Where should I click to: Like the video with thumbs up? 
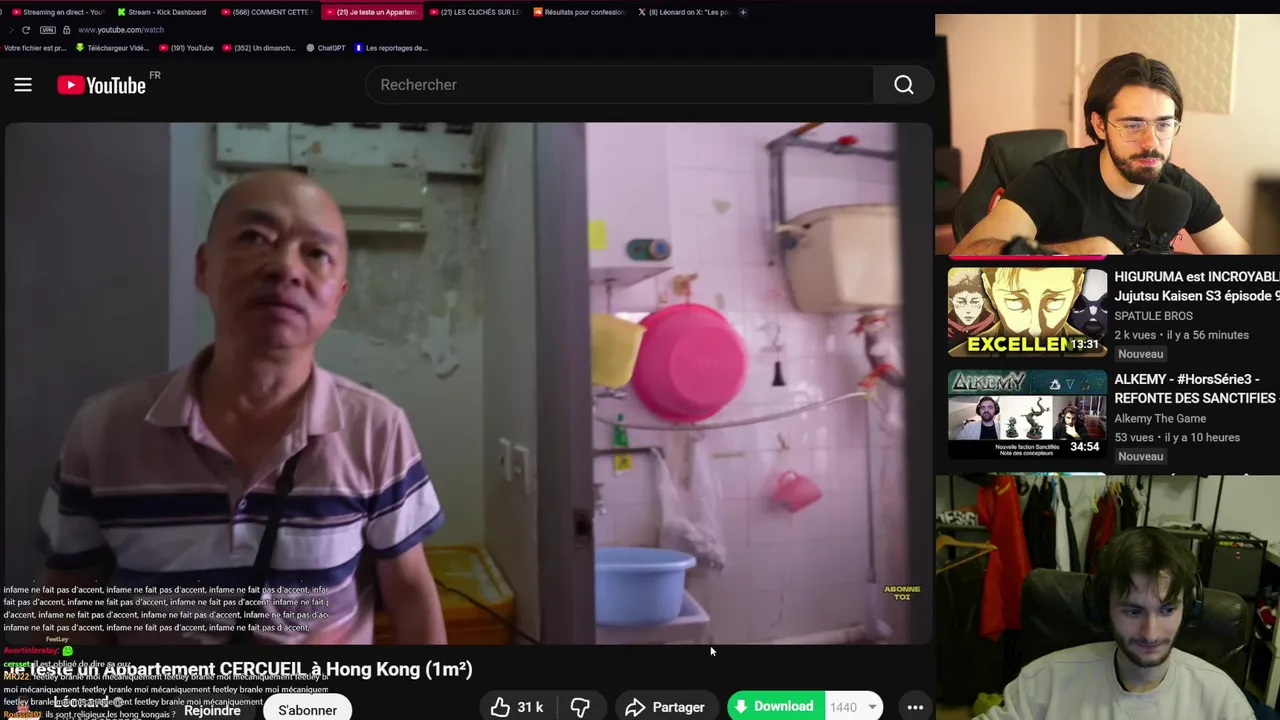point(500,707)
